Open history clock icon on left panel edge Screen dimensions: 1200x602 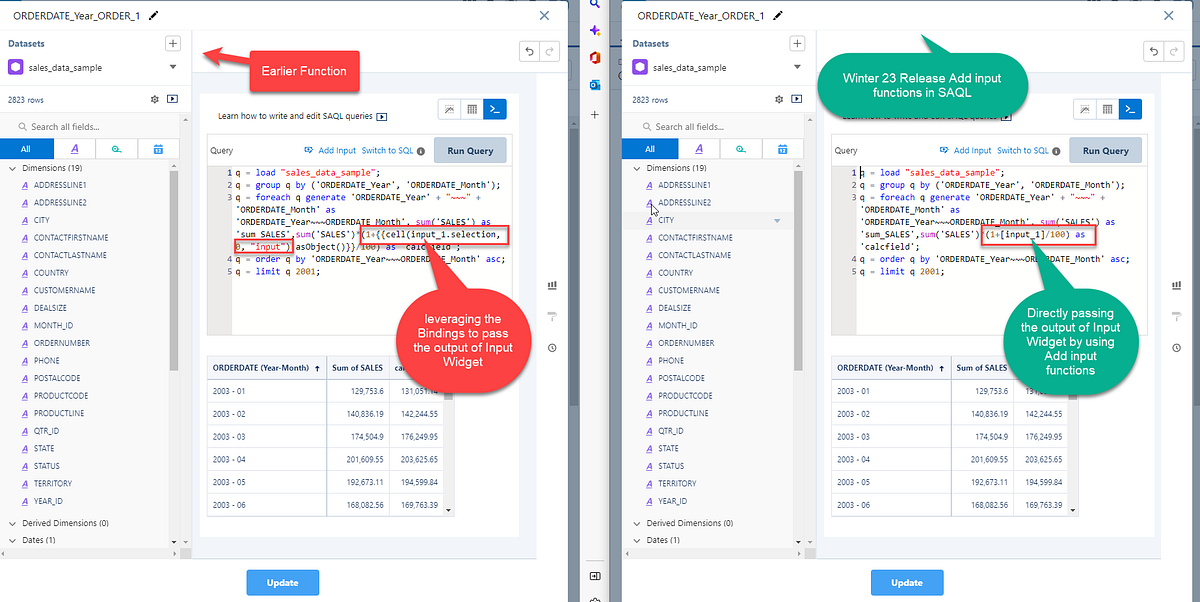[x=552, y=347]
